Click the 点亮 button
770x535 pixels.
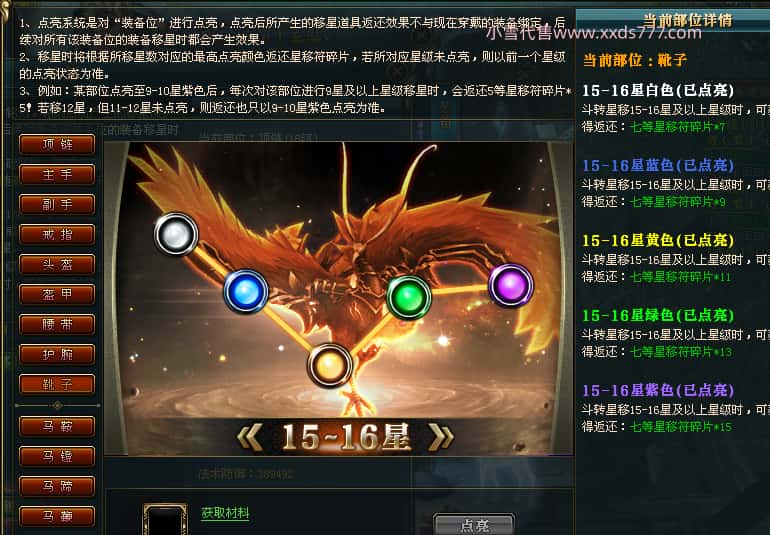tap(474, 525)
